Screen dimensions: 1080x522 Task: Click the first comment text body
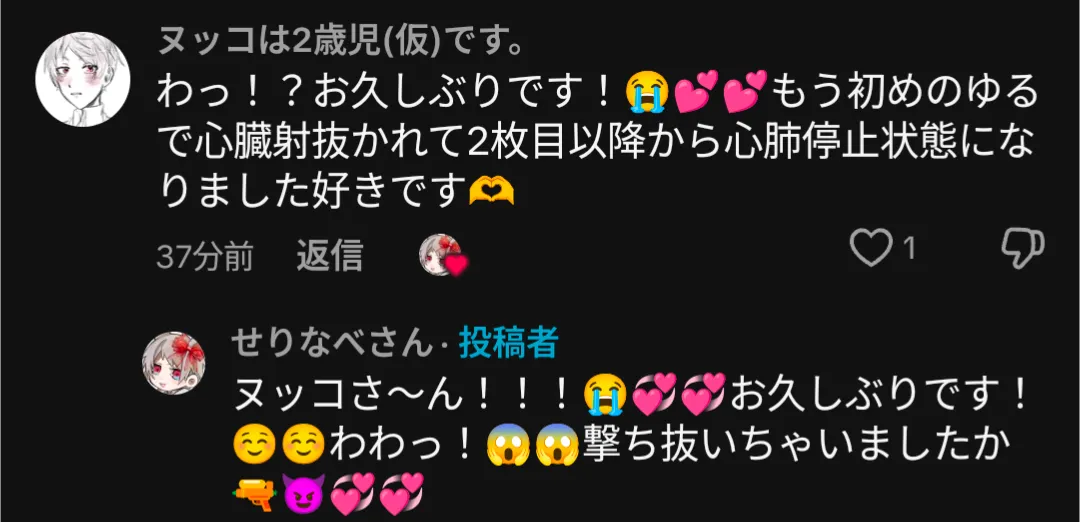point(597,143)
